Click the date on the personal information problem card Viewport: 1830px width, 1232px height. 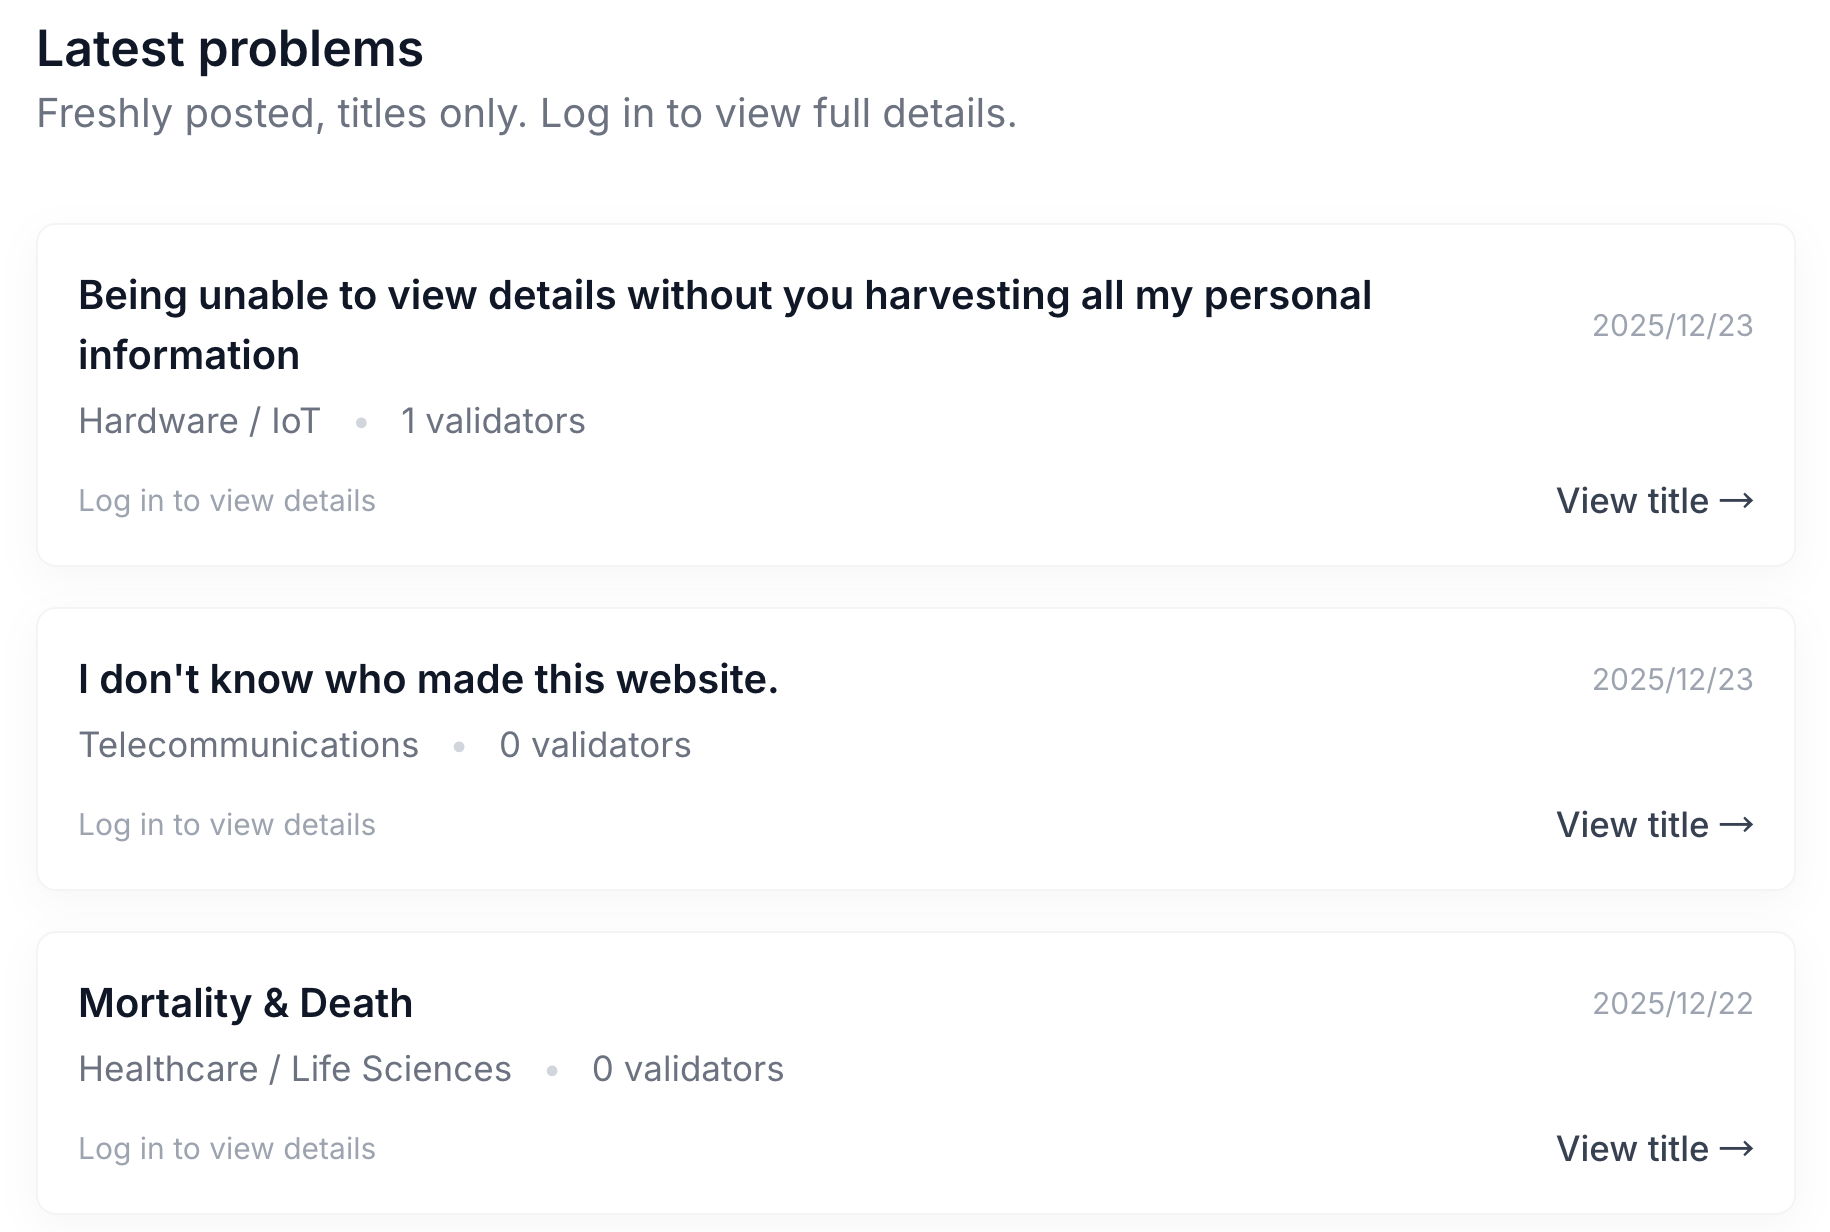(x=1672, y=325)
